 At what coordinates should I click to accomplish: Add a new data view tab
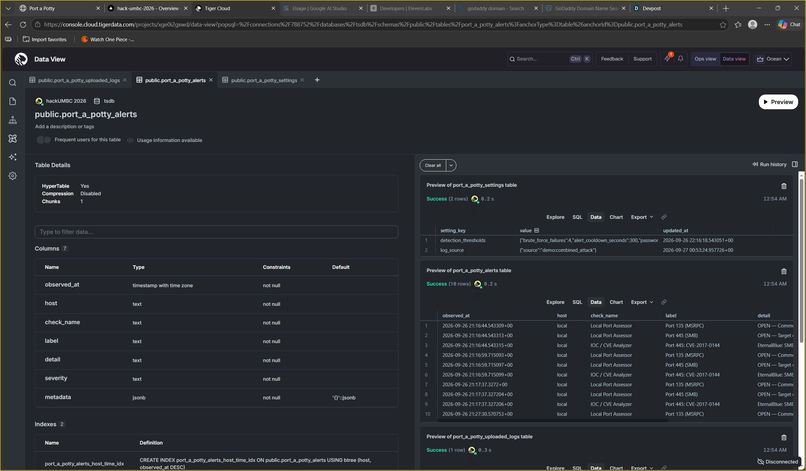point(317,80)
